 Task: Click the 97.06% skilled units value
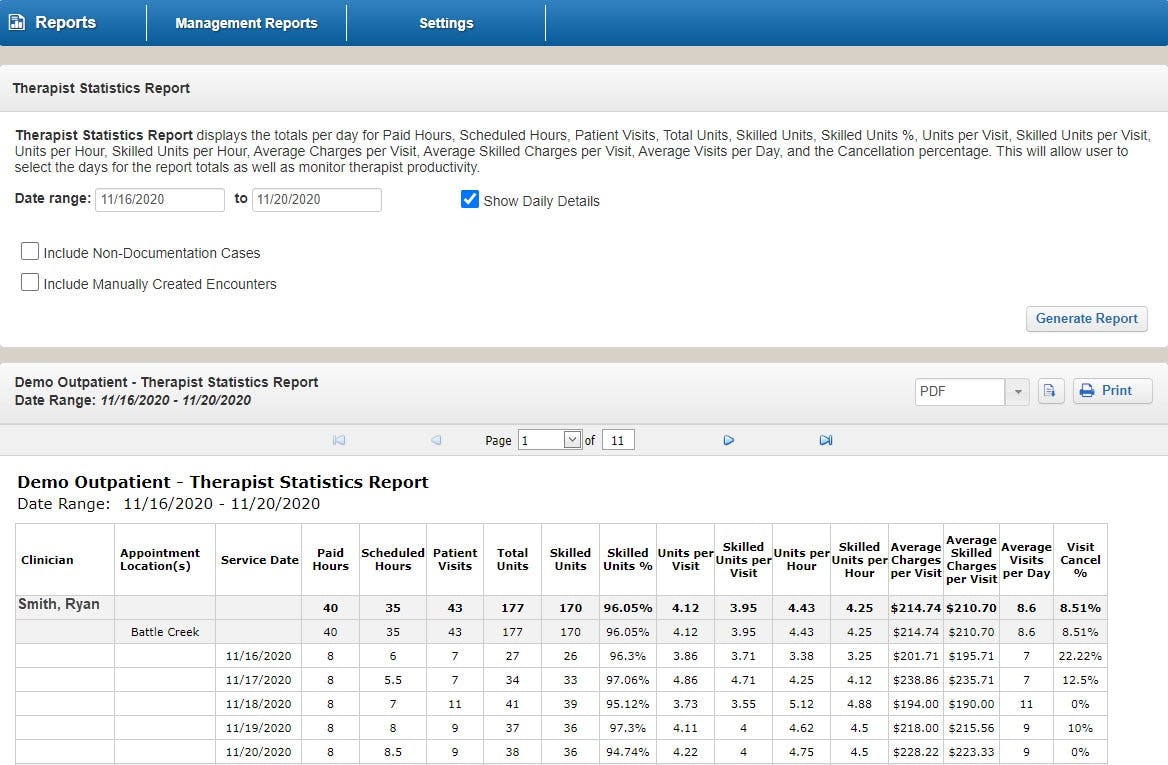(x=628, y=680)
